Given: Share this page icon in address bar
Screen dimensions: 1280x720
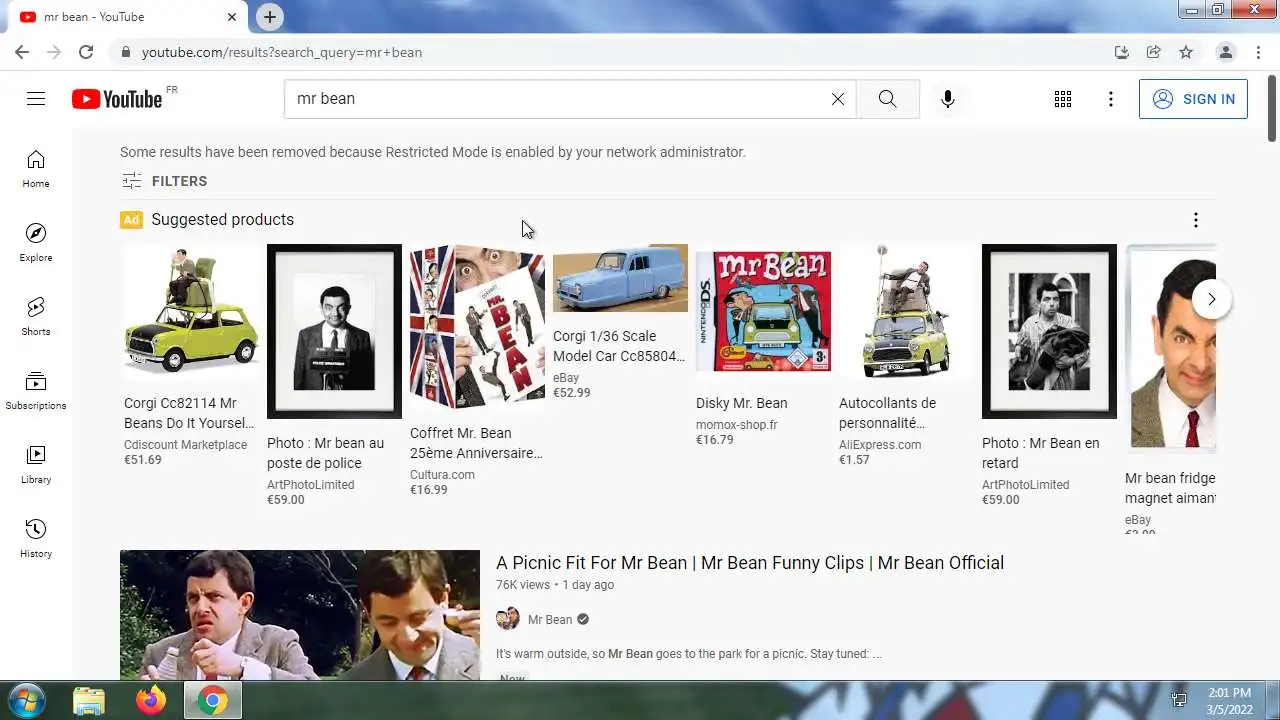Looking at the screenshot, I should [x=1154, y=52].
